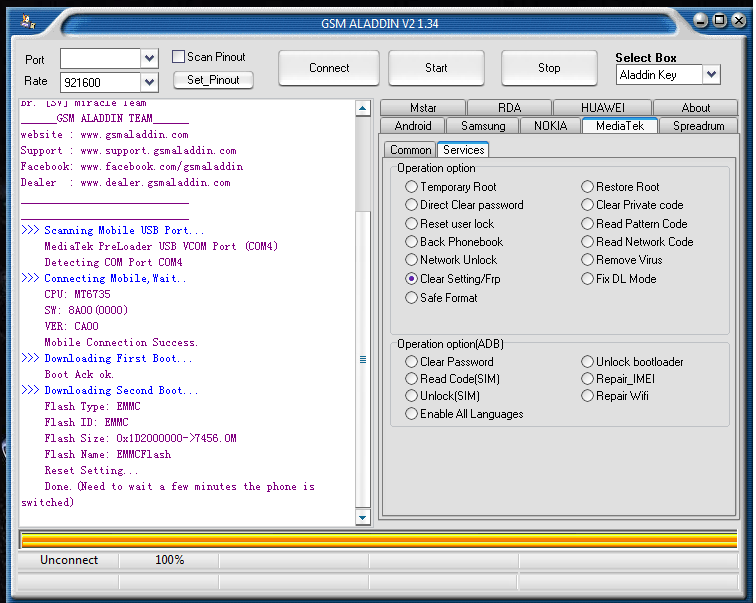This screenshot has width=756, height=603.
Task: Click the orange progress bar
Action: (x=379, y=540)
